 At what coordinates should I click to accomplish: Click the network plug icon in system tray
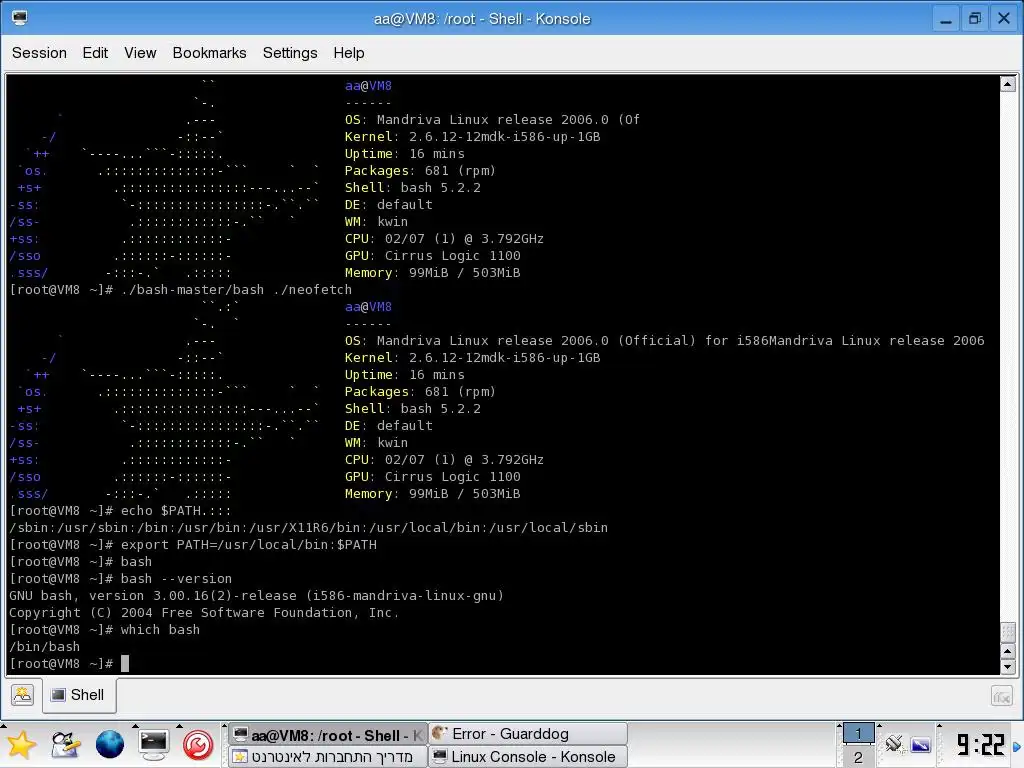[x=893, y=744]
